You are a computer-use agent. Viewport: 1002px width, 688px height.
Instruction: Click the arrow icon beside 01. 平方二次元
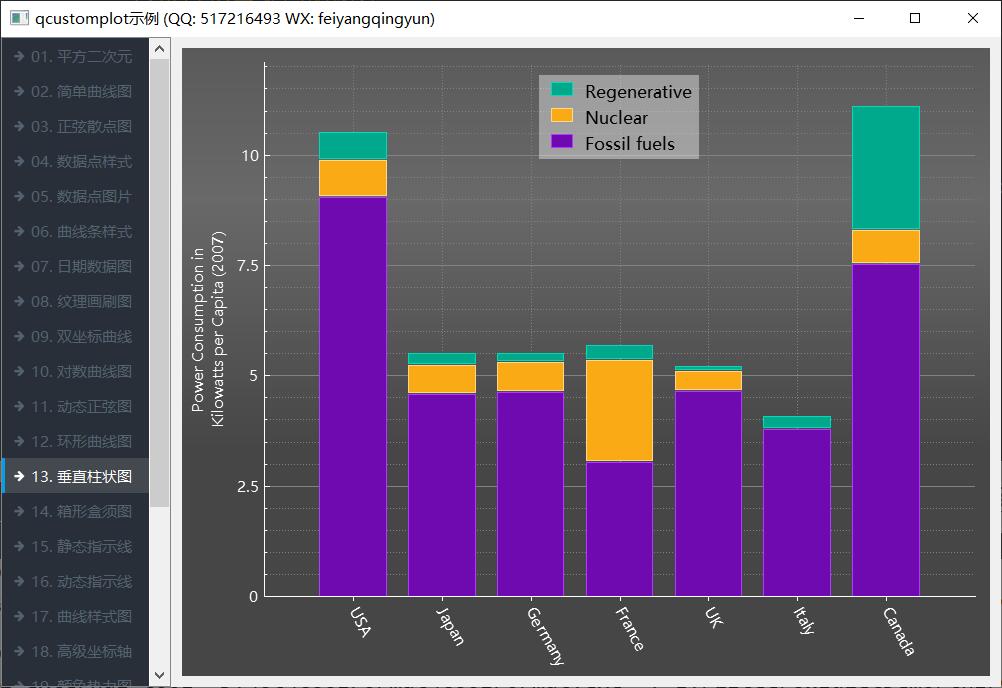coord(19,57)
